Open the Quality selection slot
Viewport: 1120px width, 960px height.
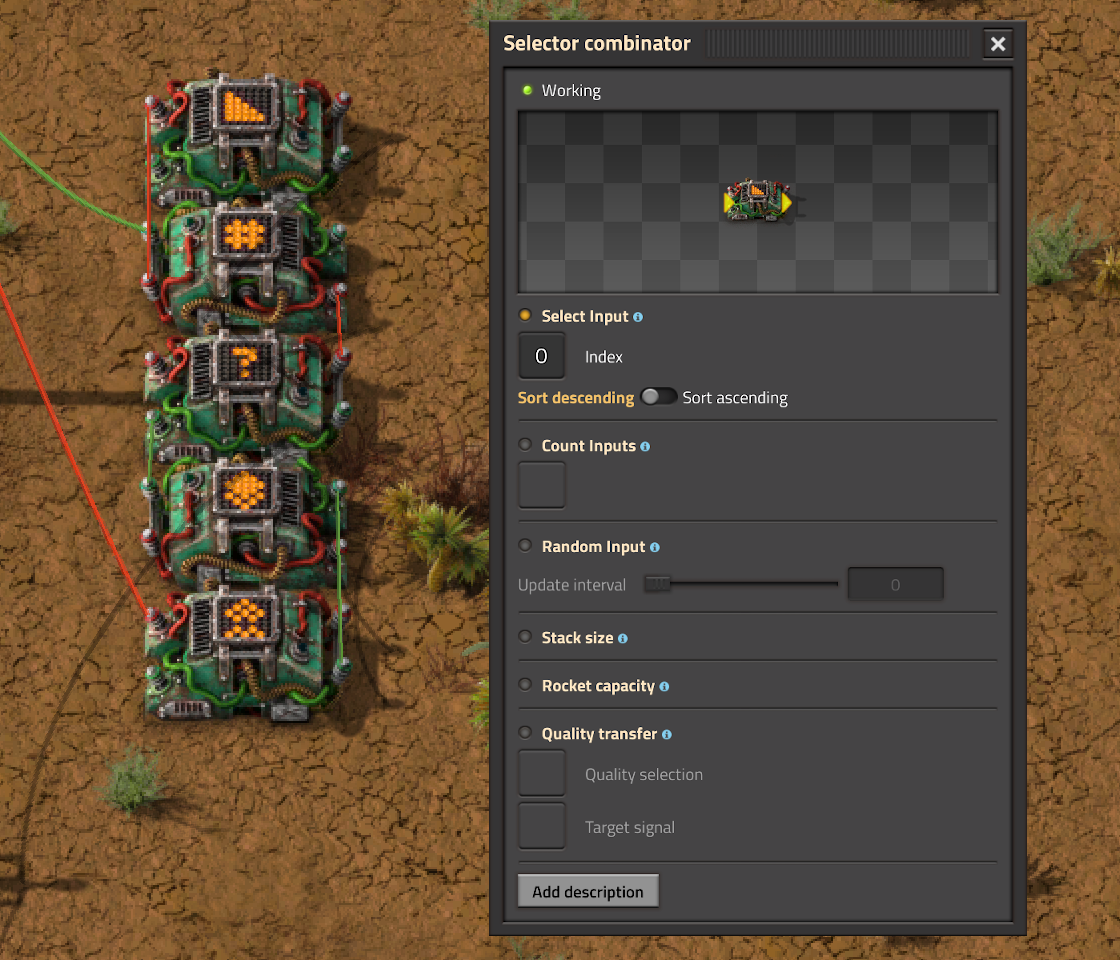[541, 773]
